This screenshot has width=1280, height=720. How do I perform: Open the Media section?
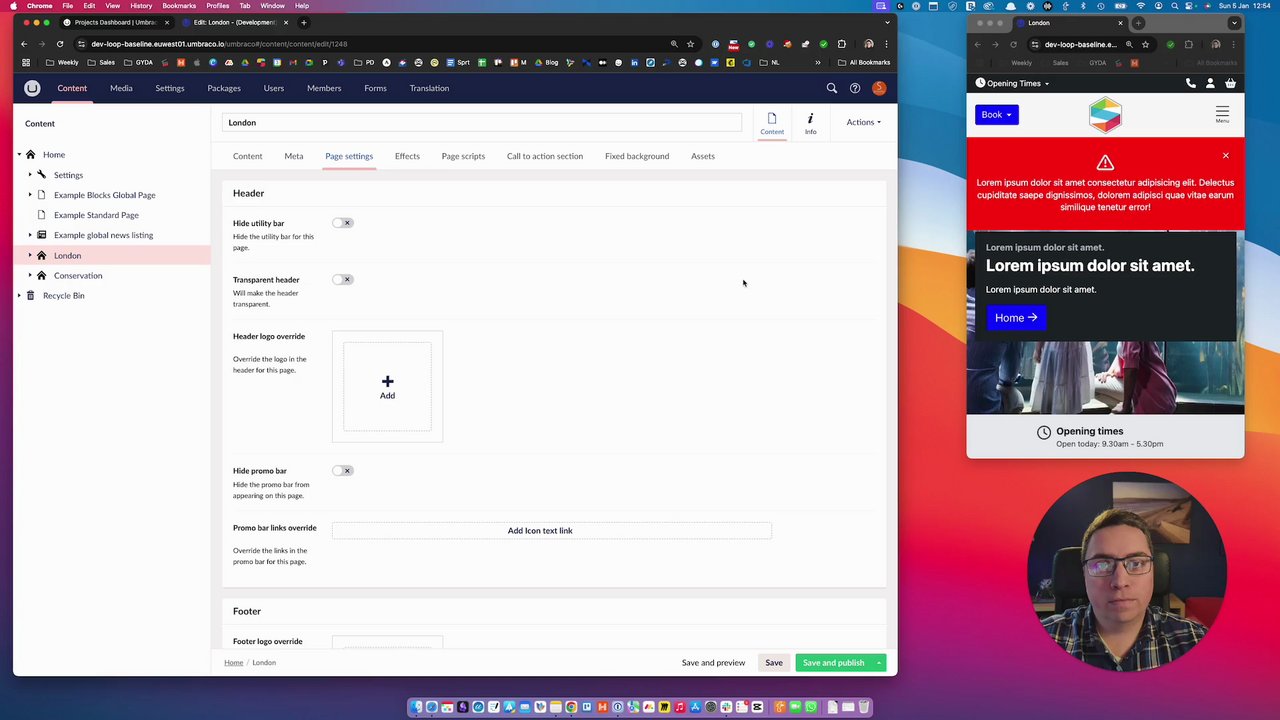(121, 88)
